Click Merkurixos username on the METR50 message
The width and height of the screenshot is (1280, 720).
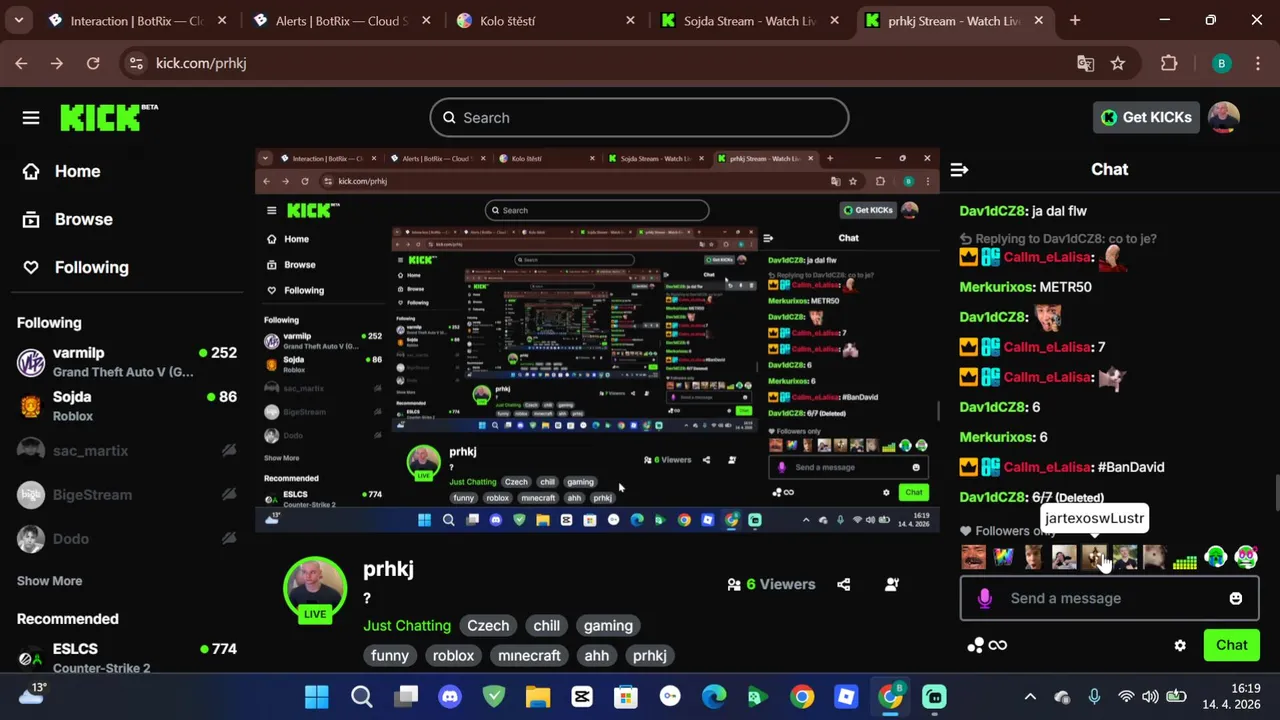(997, 287)
